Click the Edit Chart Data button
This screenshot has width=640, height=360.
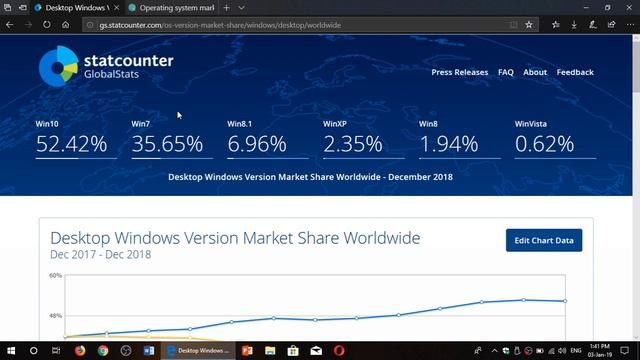(x=544, y=240)
